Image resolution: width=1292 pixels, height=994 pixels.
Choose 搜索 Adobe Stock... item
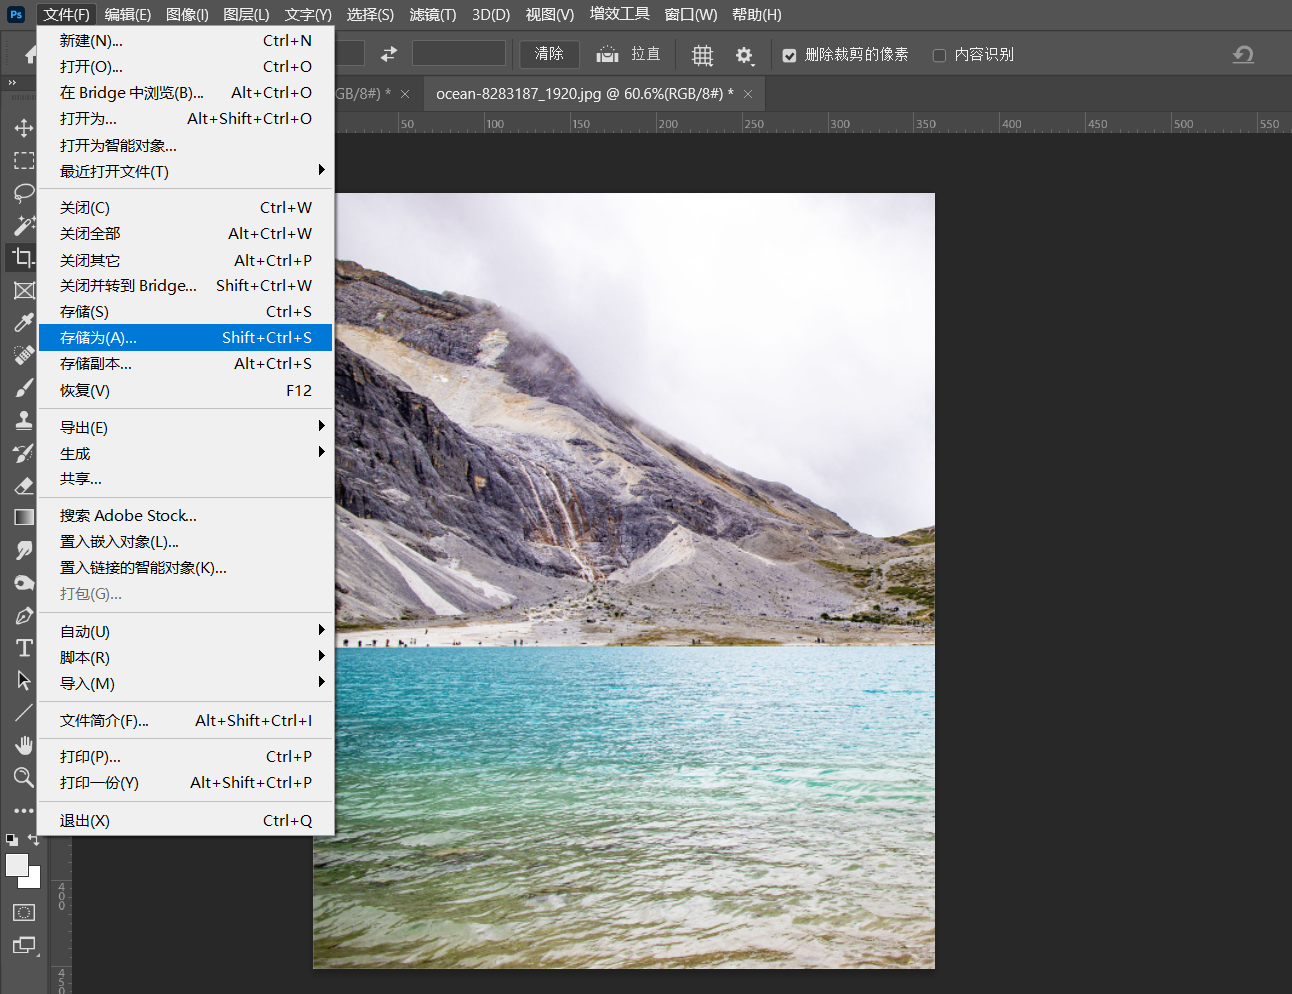click(185, 515)
